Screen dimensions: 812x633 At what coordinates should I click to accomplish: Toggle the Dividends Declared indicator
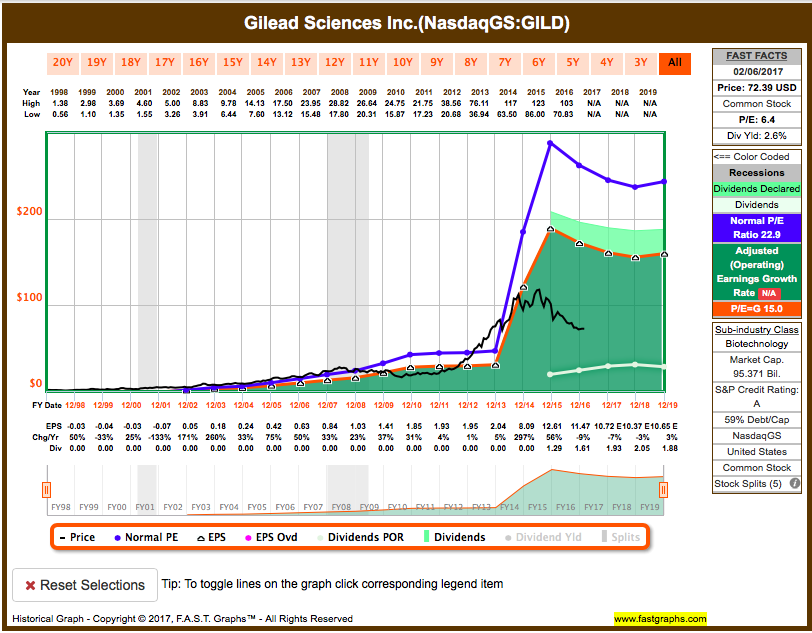tap(756, 188)
